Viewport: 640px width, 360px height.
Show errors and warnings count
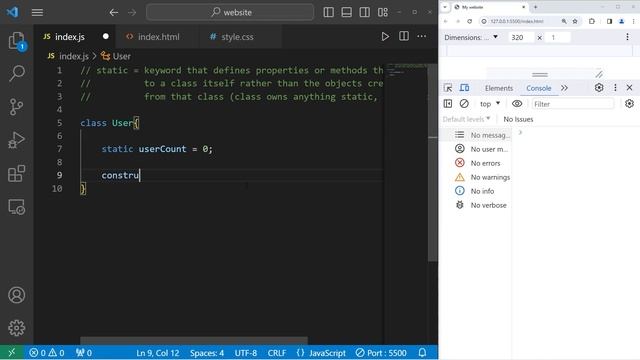[47, 353]
